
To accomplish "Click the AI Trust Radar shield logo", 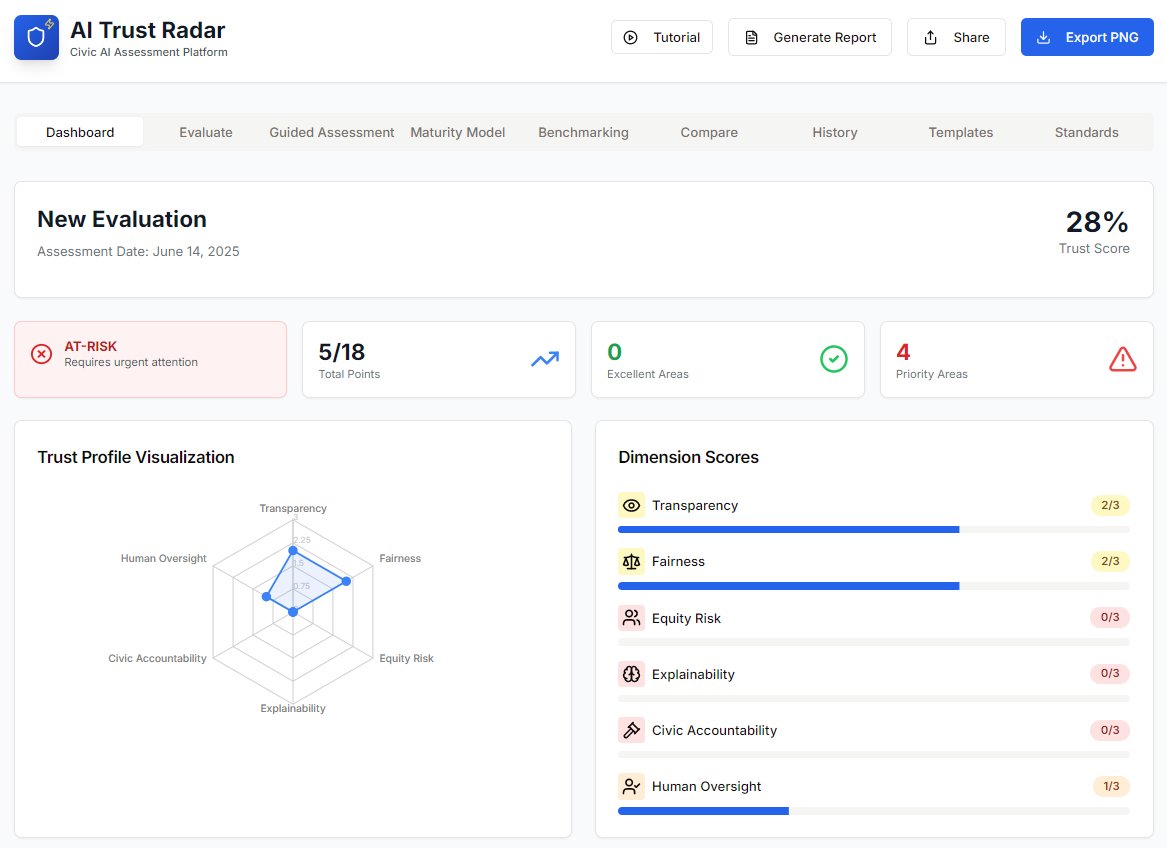I will point(36,37).
